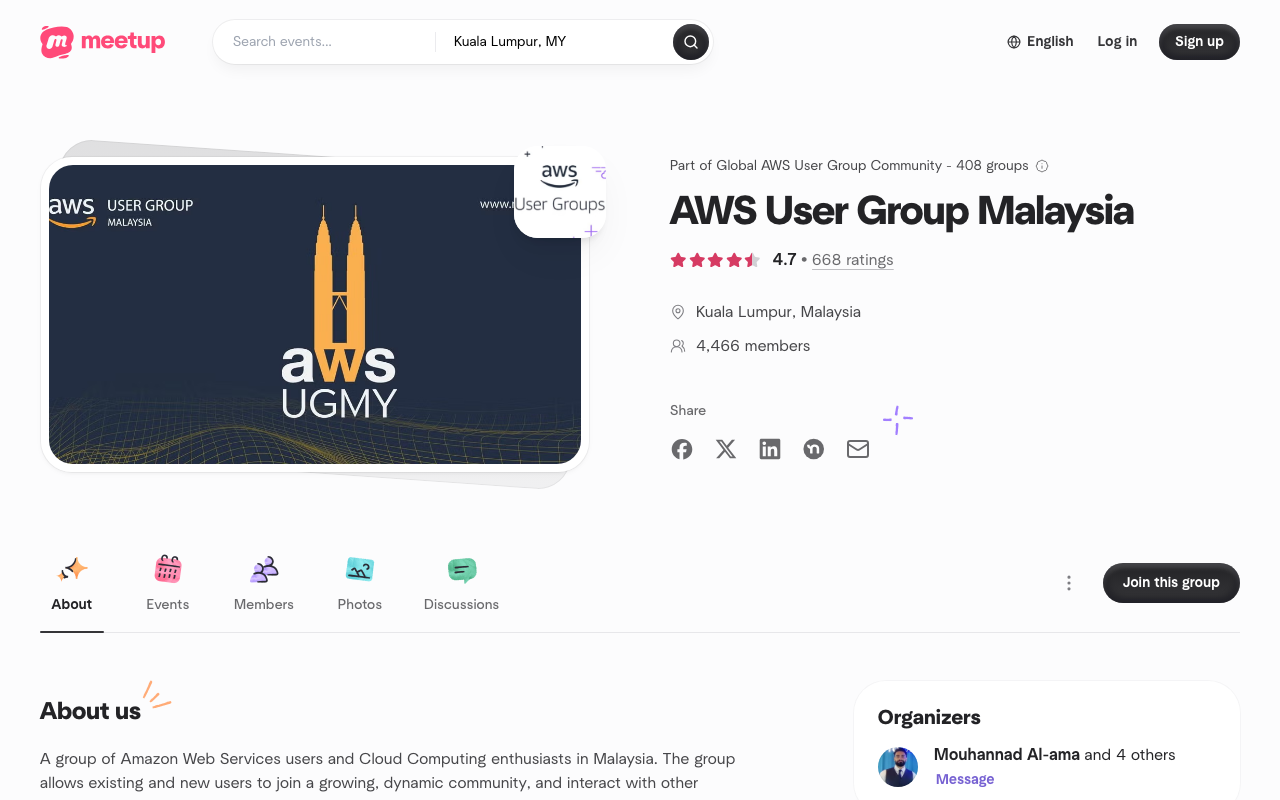Open the 668 ratings link
Screen dimensions: 1280x800
click(x=852, y=259)
